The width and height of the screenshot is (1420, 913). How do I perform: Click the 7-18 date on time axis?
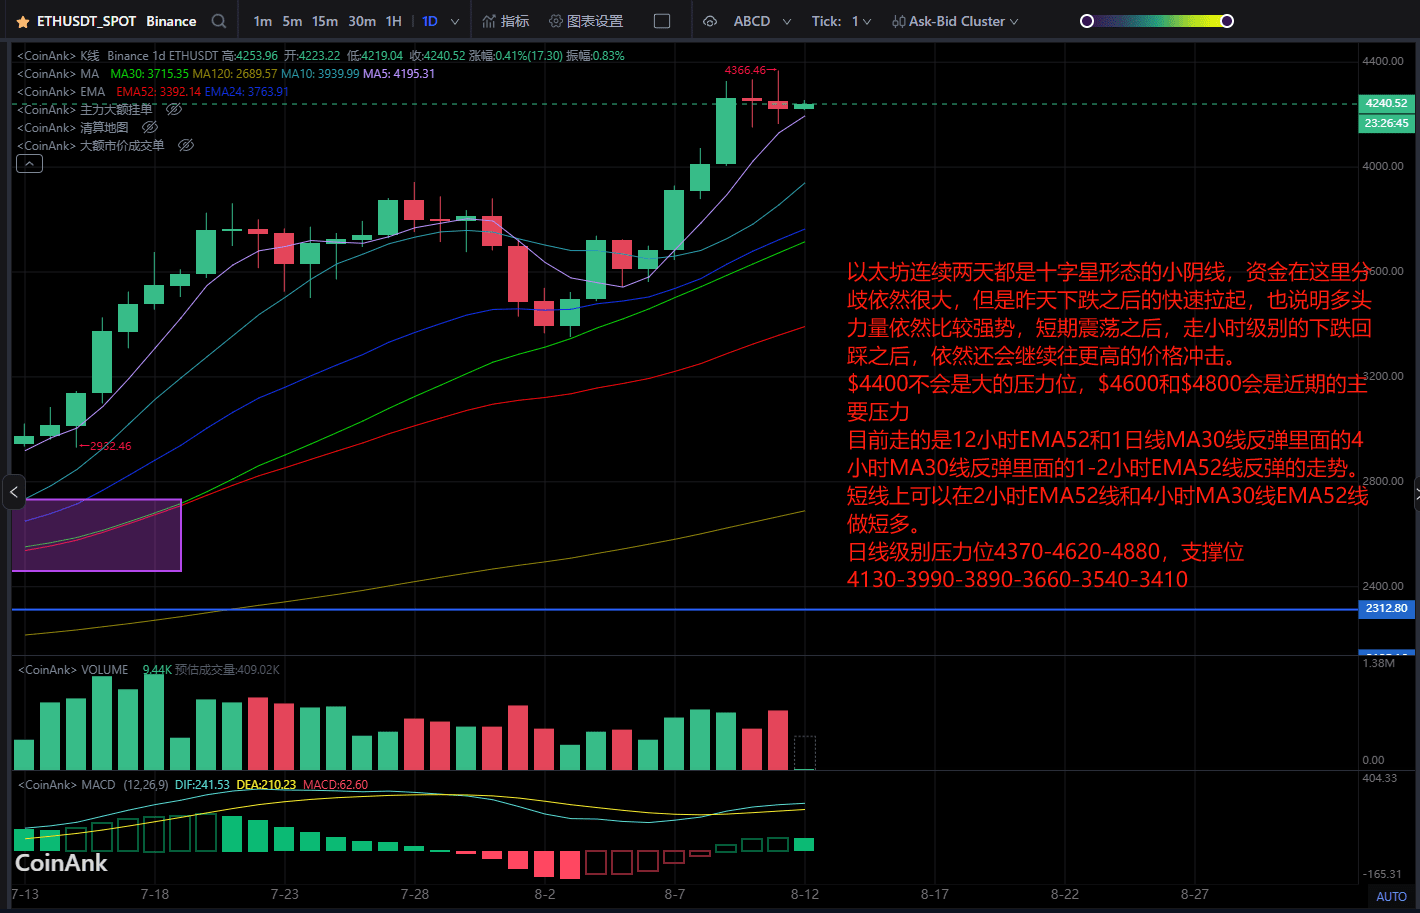(x=155, y=894)
